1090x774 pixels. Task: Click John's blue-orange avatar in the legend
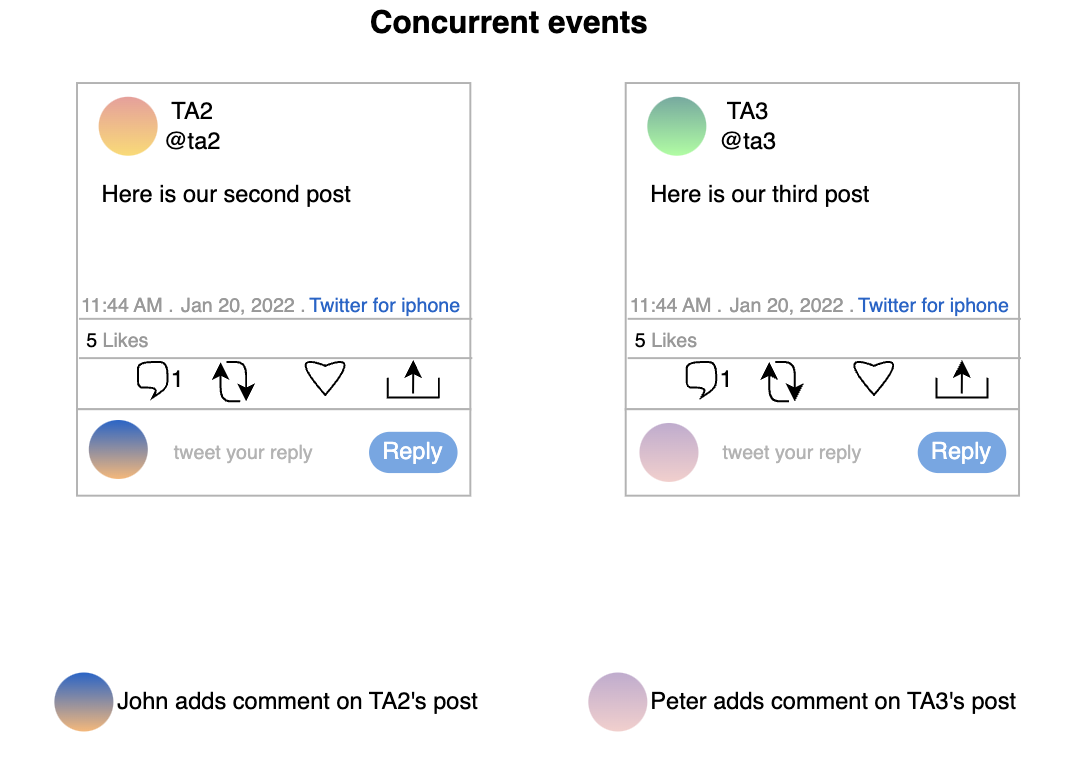coord(83,702)
